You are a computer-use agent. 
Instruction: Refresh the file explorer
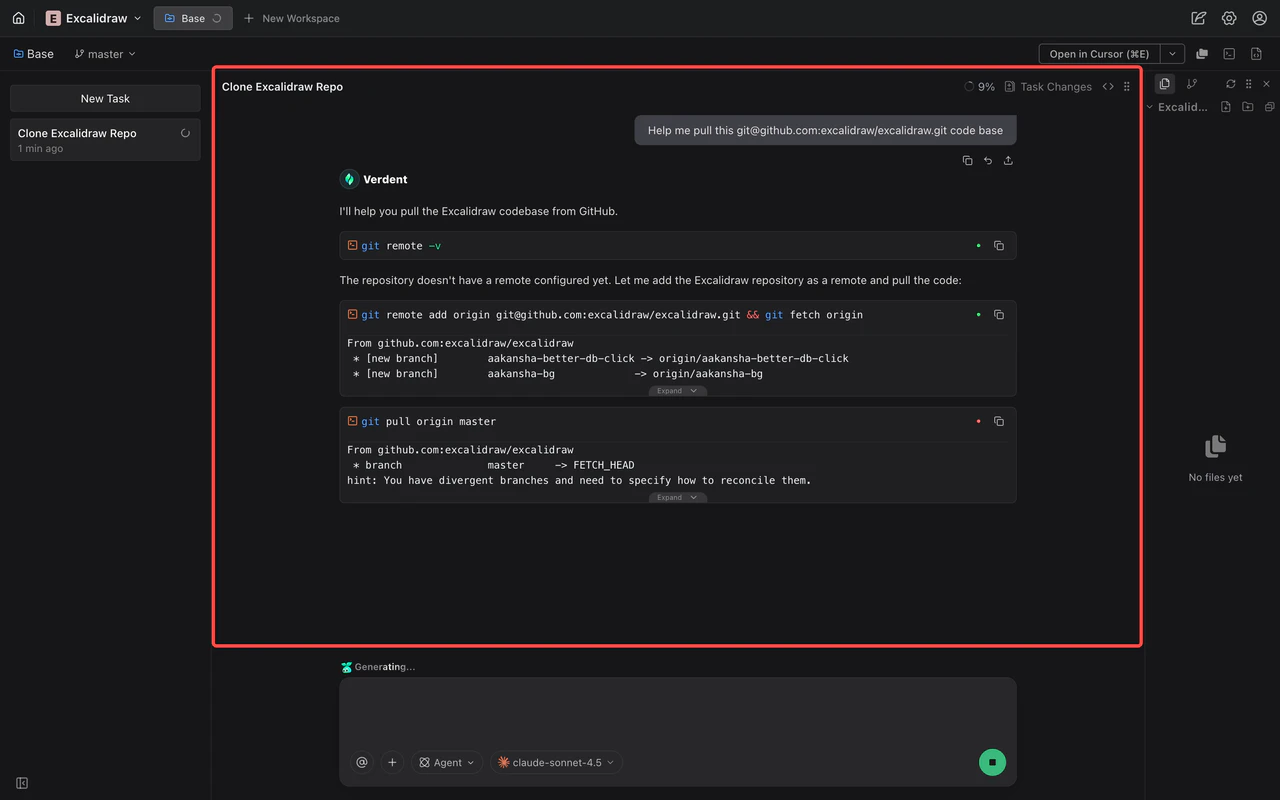click(x=1231, y=84)
